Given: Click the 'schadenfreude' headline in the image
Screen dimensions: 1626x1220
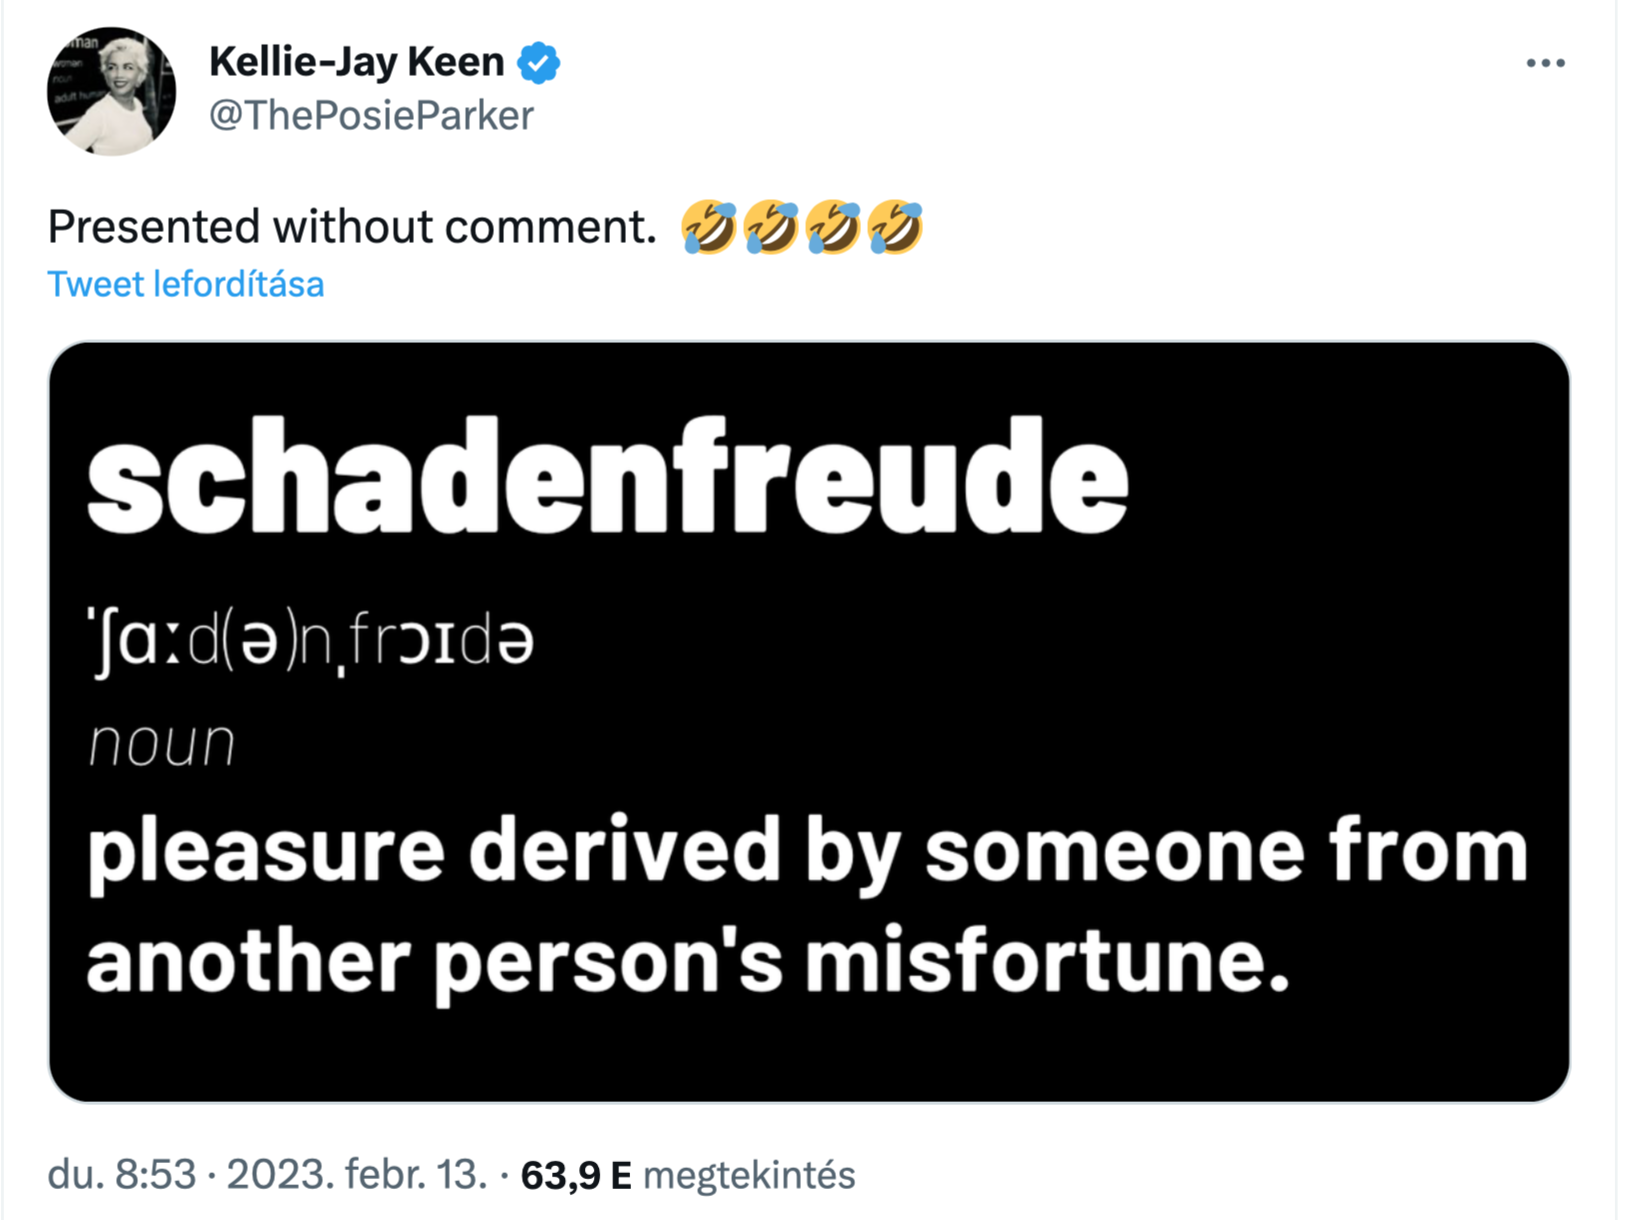Looking at the screenshot, I should tap(607, 478).
